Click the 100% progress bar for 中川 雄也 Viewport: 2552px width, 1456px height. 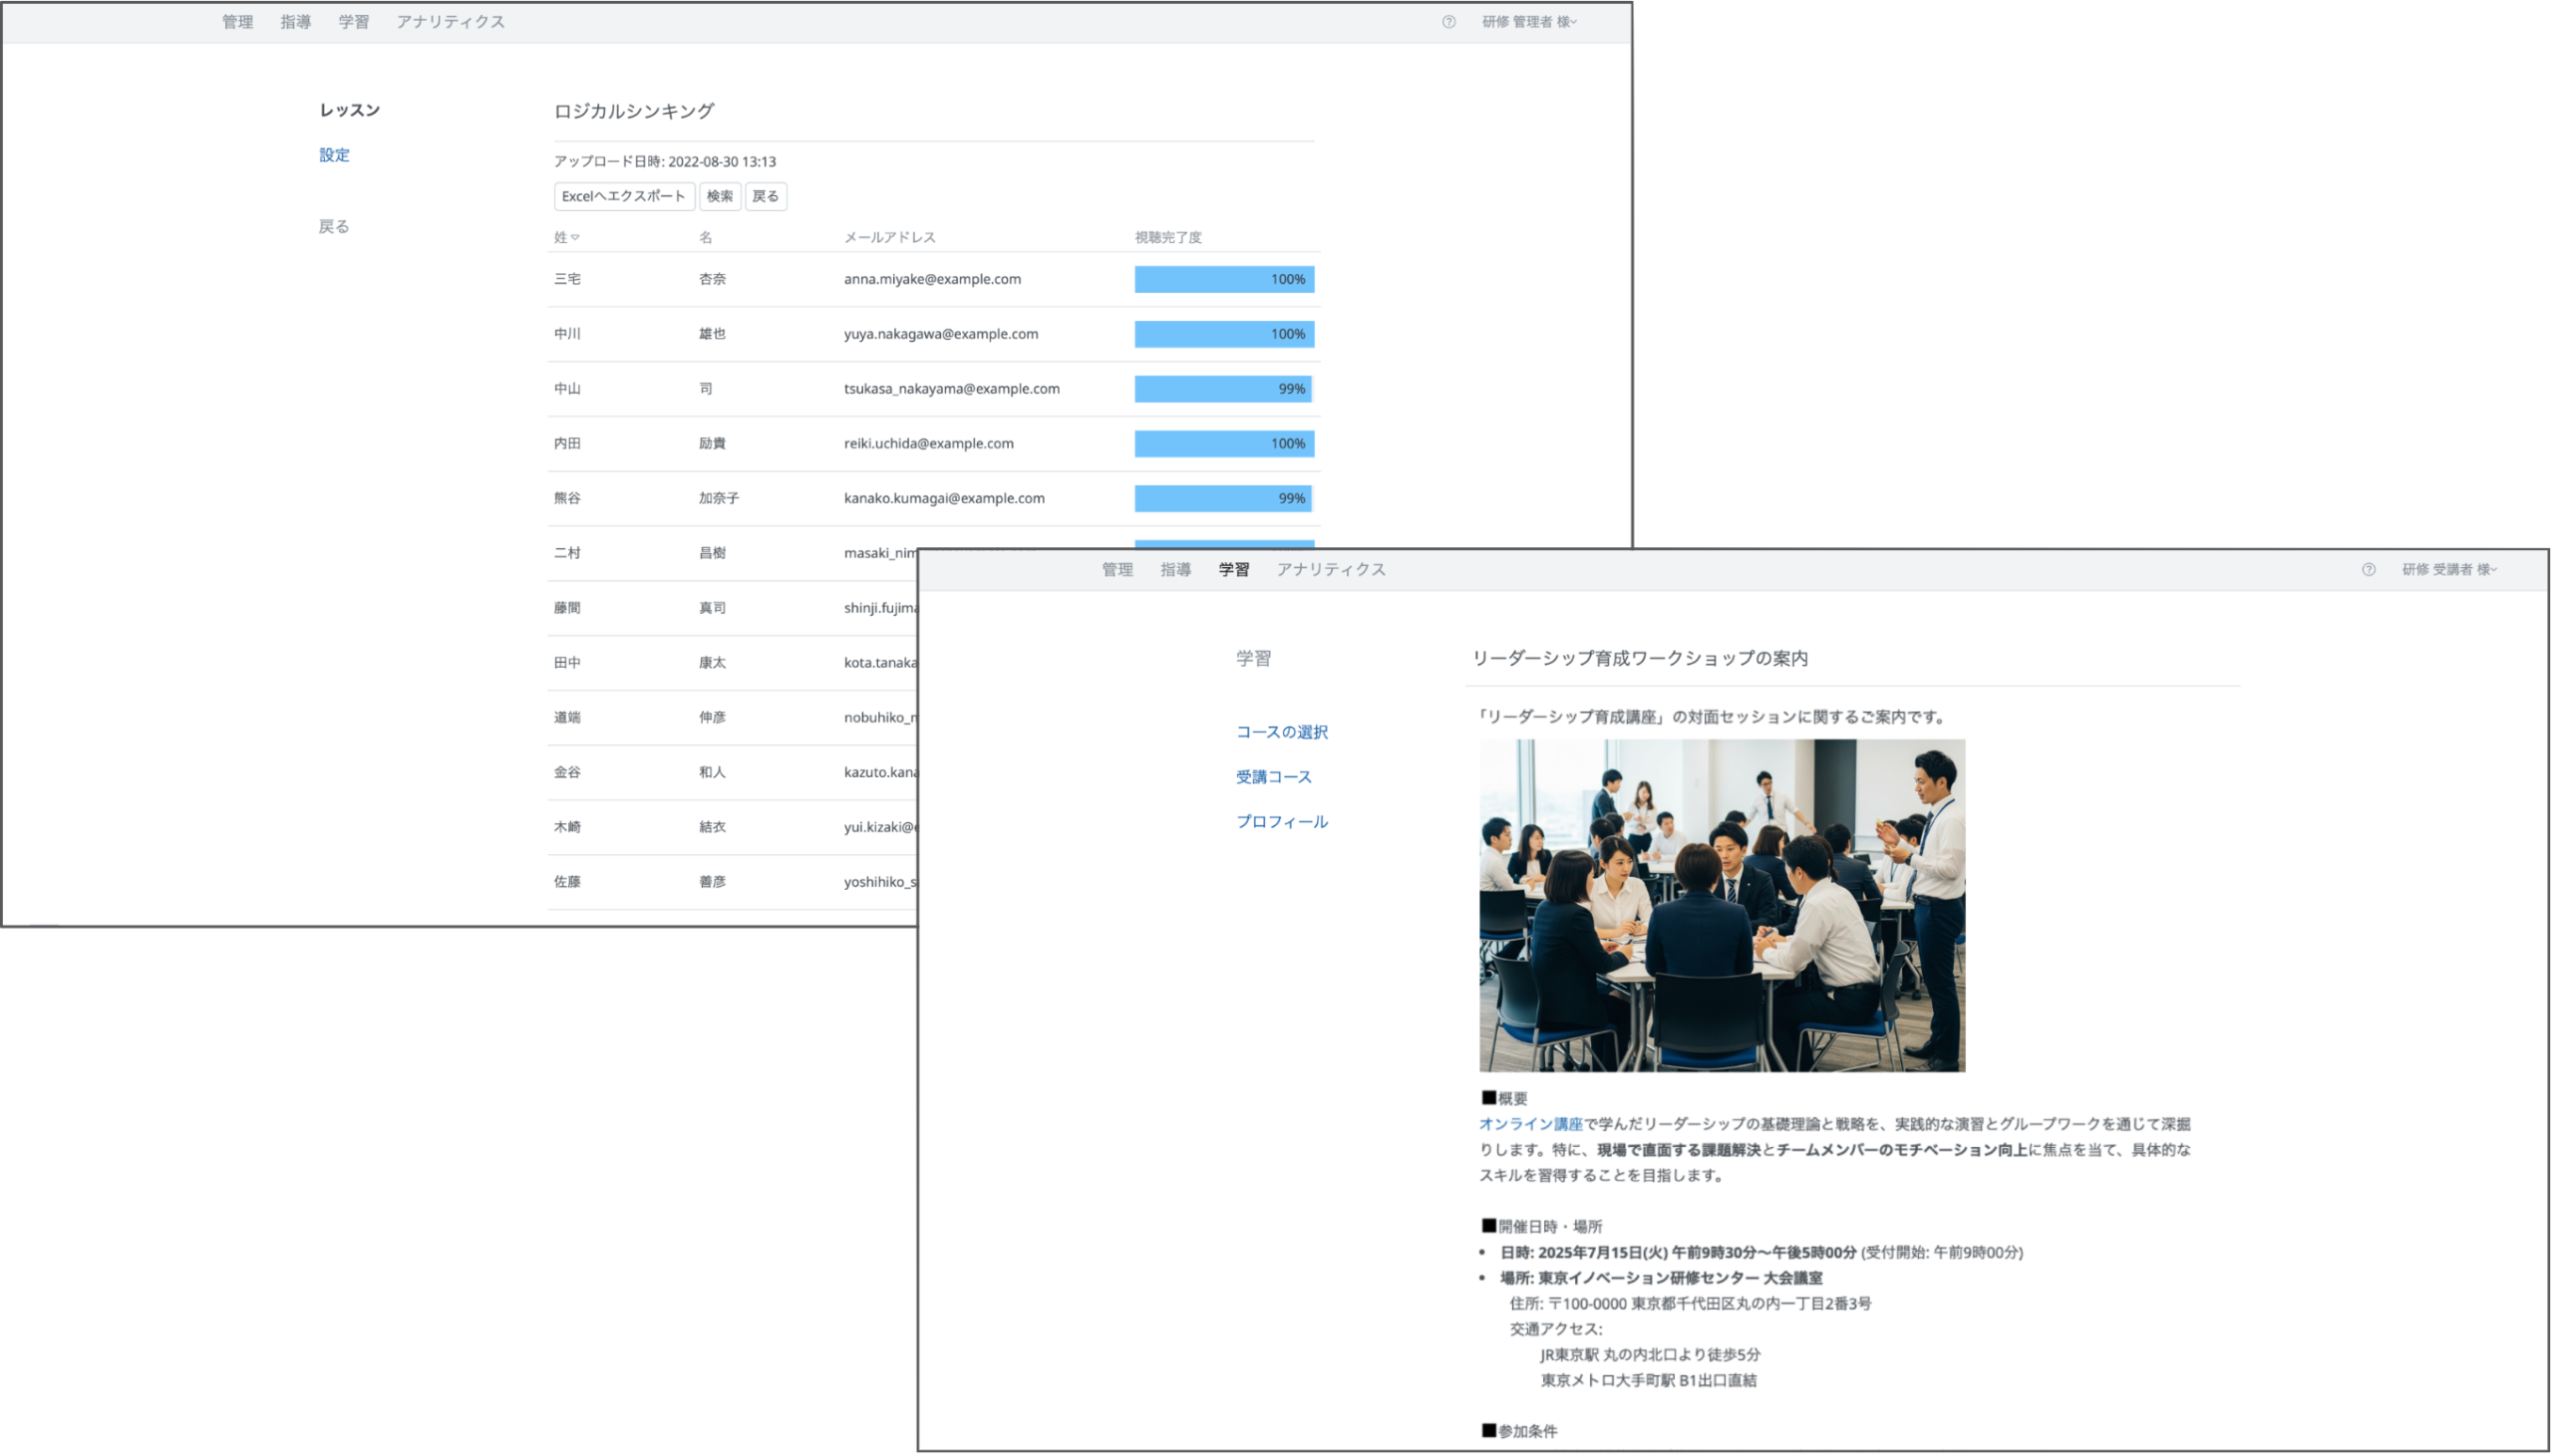point(1224,334)
